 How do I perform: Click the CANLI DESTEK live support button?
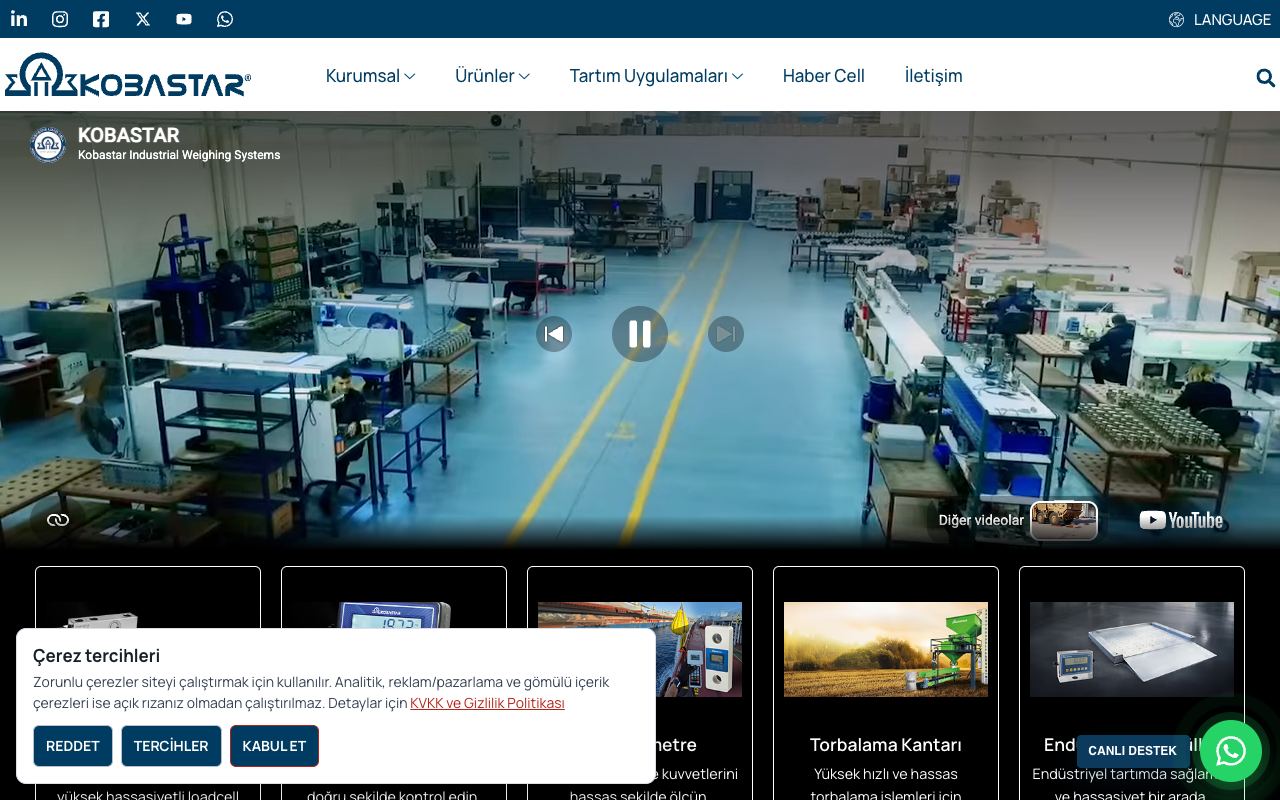[1133, 751]
